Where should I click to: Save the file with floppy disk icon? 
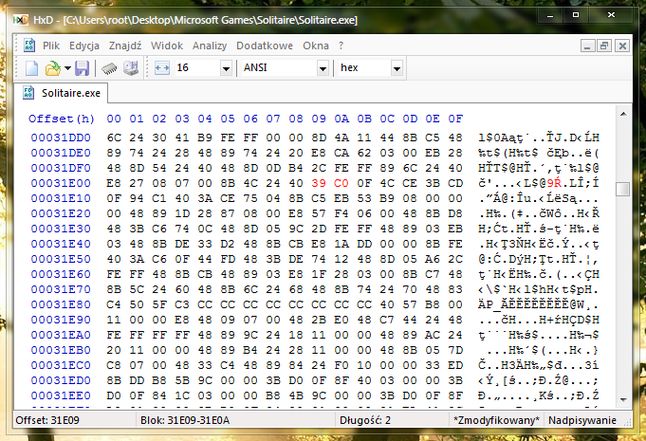[82, 68]
